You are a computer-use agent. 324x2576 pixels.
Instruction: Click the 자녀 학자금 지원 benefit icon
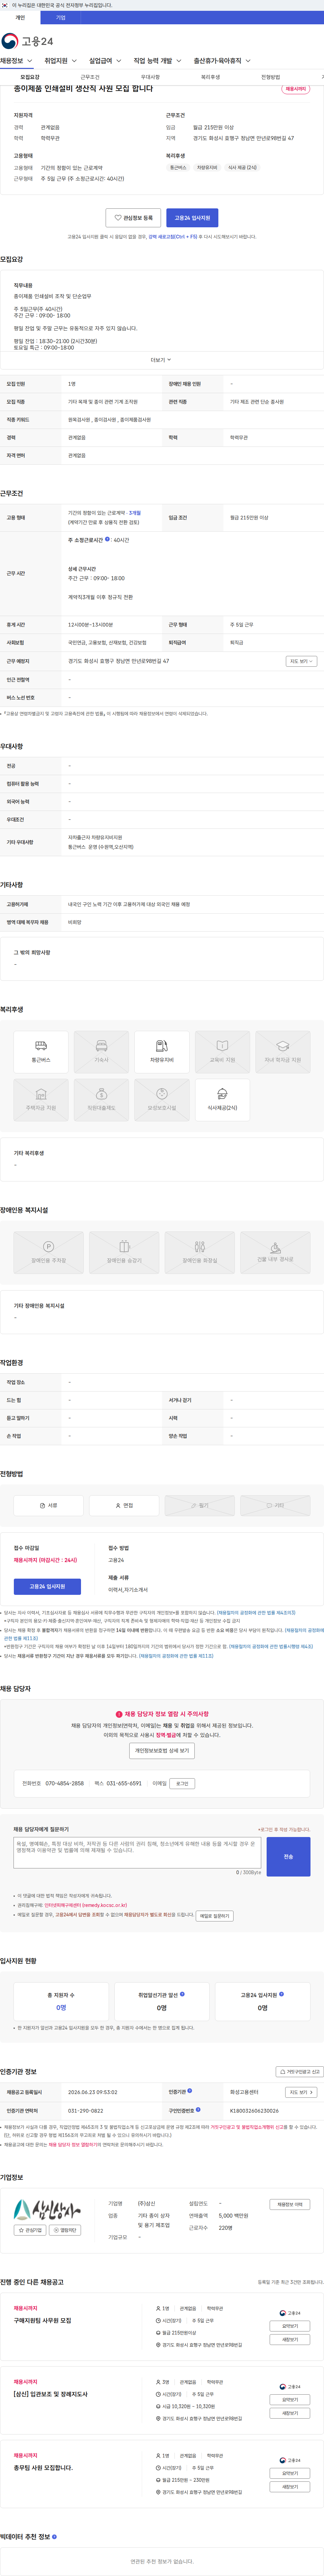[x=283, y=1052]
